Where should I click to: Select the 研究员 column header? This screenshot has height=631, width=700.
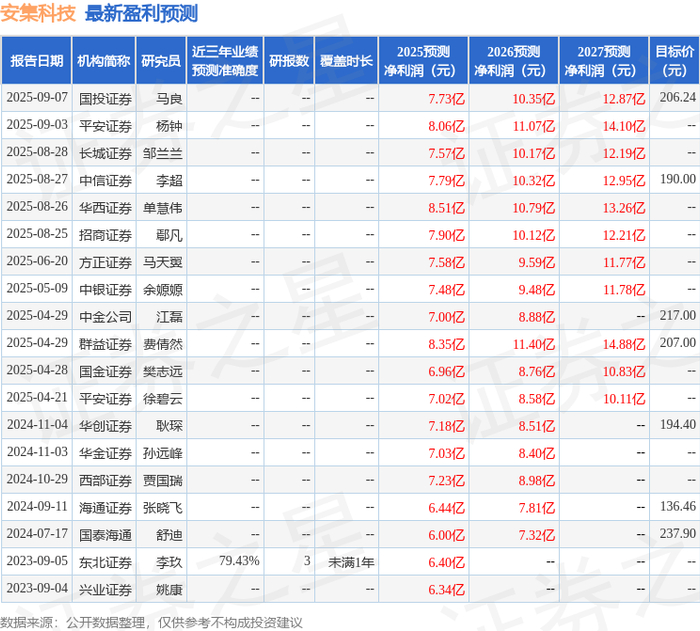tap(161, 61)
